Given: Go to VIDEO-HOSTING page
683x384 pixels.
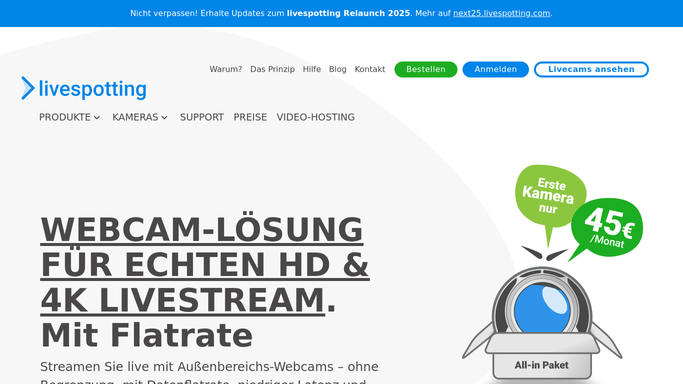Looking at the screenshot, I should (315, 117).
